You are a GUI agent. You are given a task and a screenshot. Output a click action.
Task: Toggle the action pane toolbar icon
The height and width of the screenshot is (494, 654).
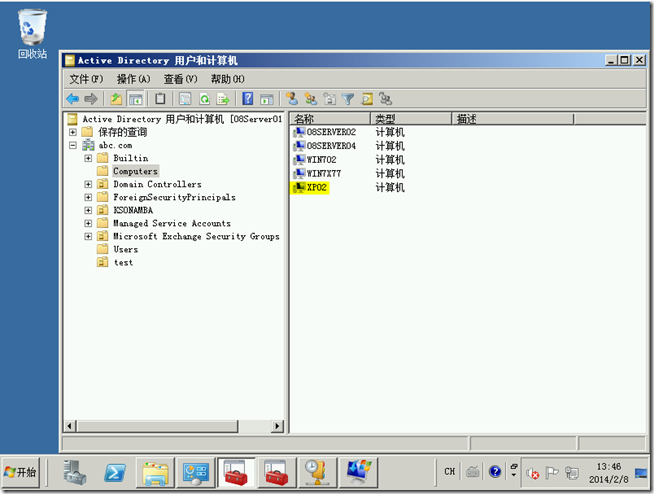[x=267, y=99]
